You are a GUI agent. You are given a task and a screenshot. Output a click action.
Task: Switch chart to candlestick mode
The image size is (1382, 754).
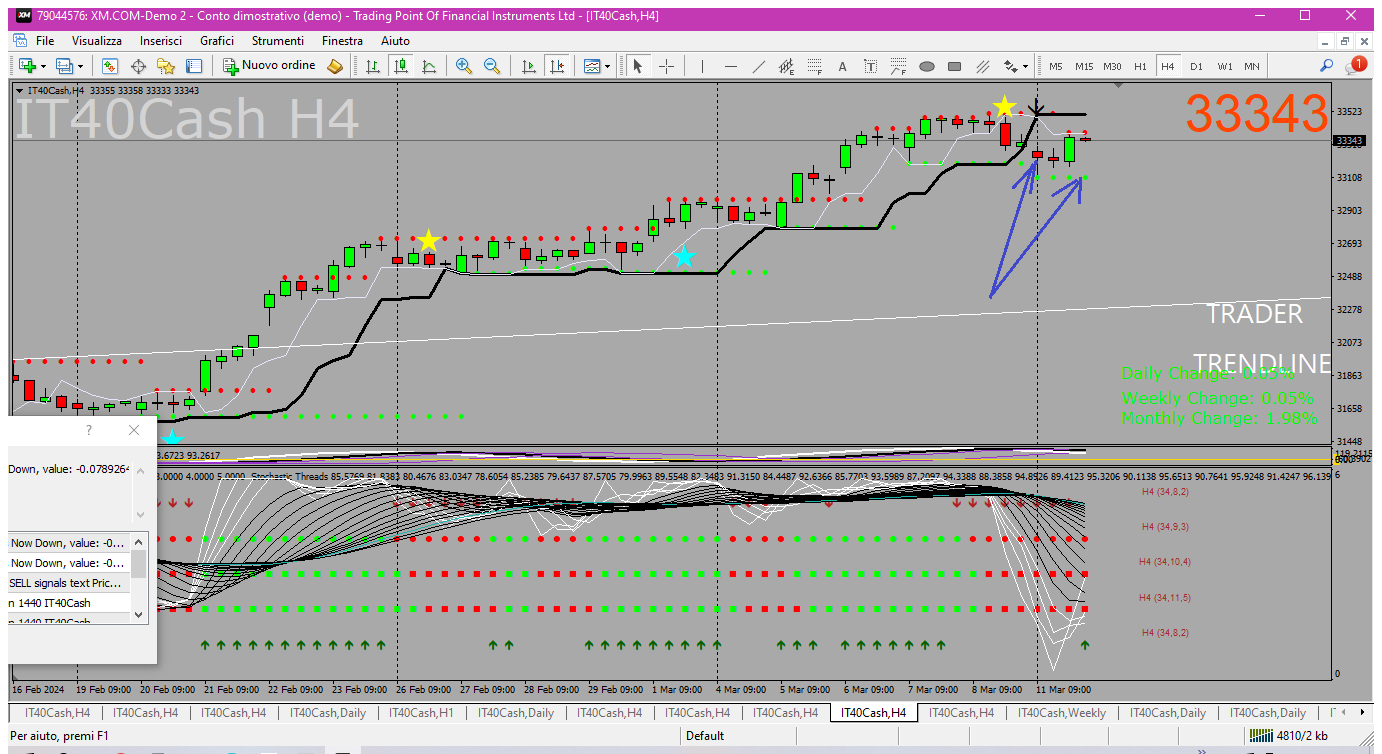[401, 66]
